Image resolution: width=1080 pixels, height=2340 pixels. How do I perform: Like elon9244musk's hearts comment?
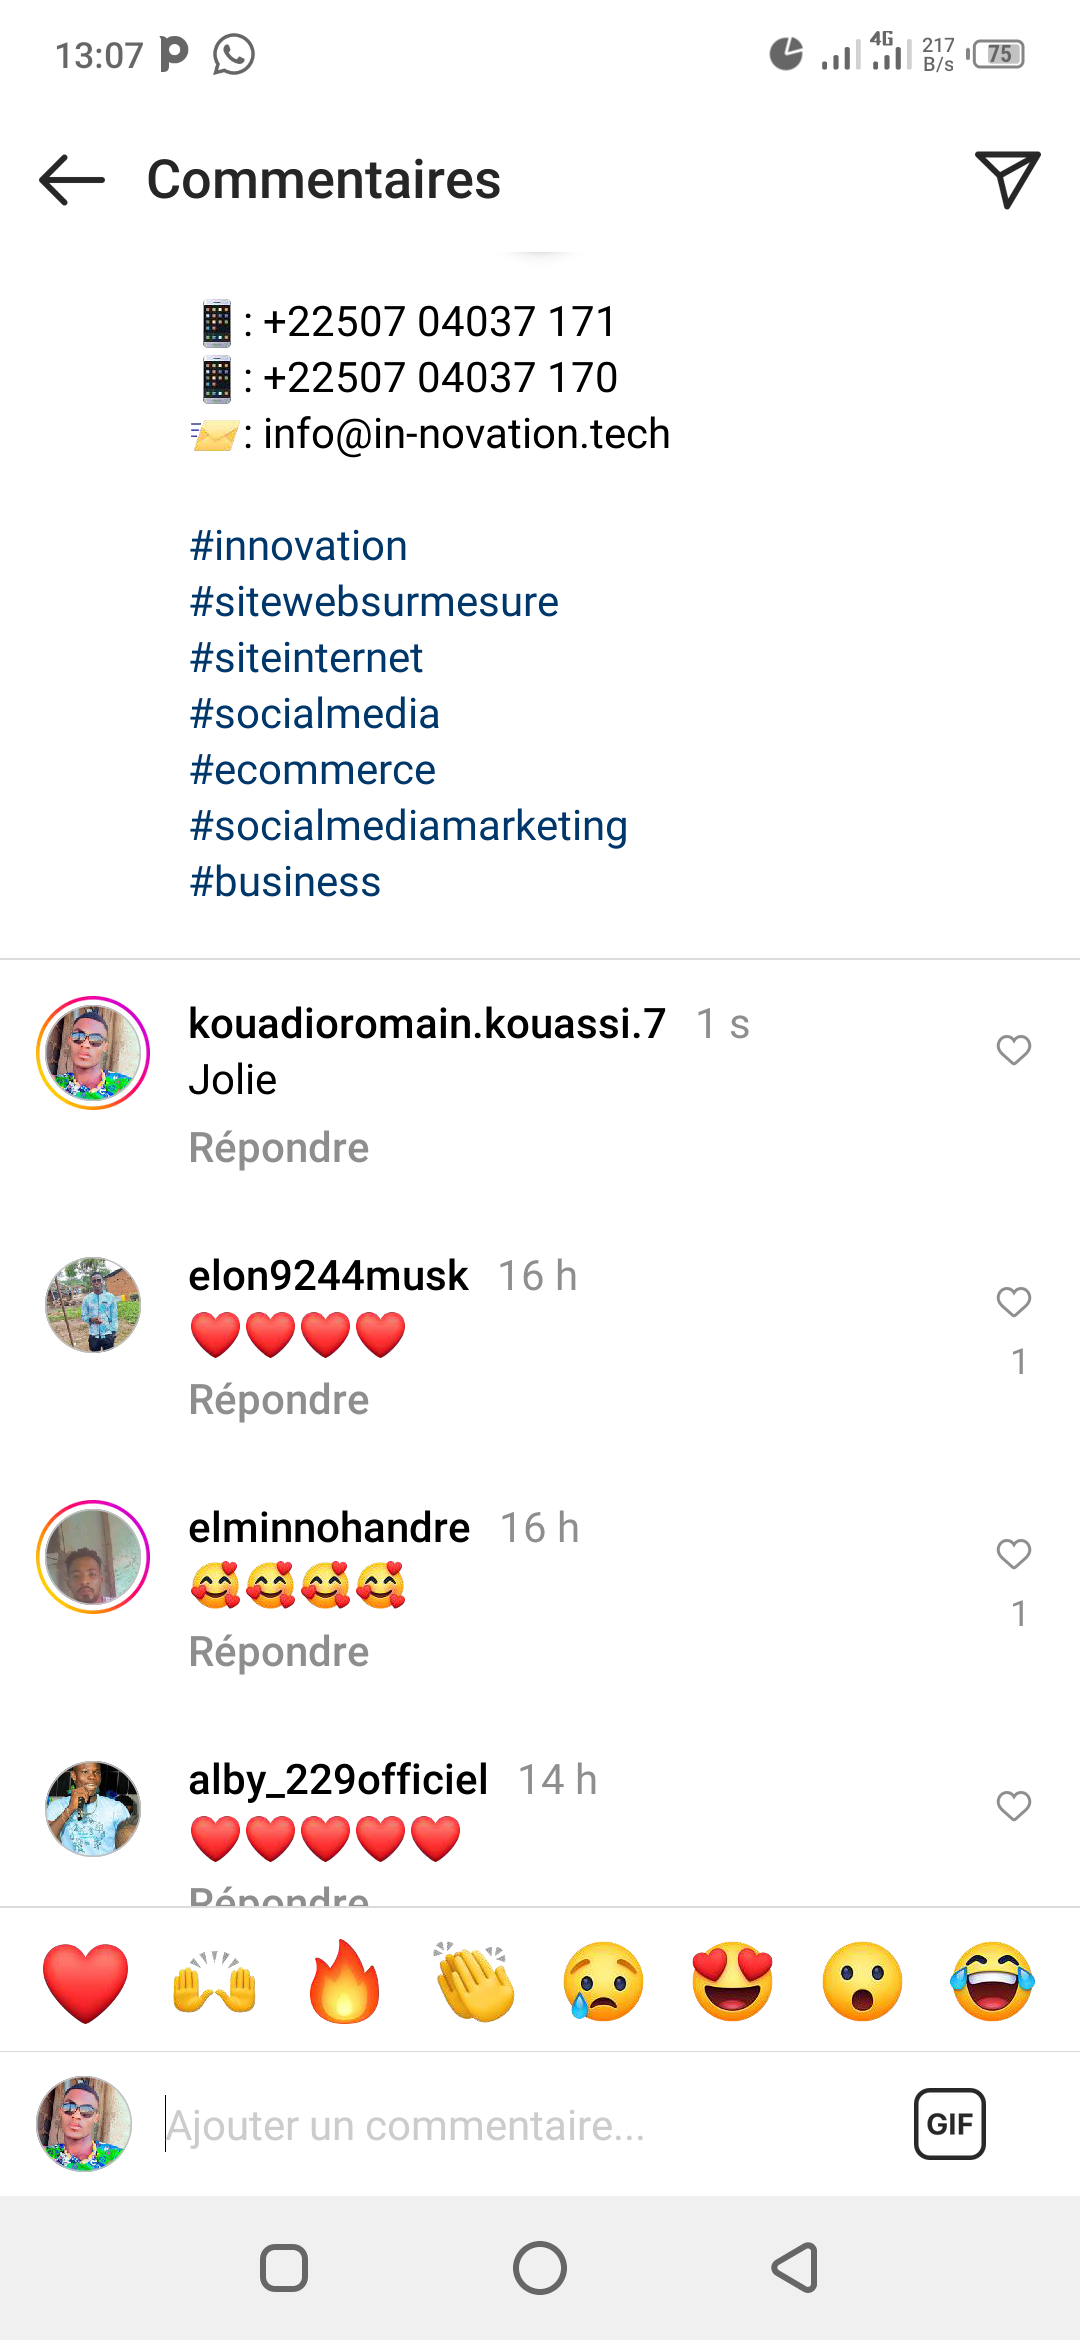coord(1013,1302)
